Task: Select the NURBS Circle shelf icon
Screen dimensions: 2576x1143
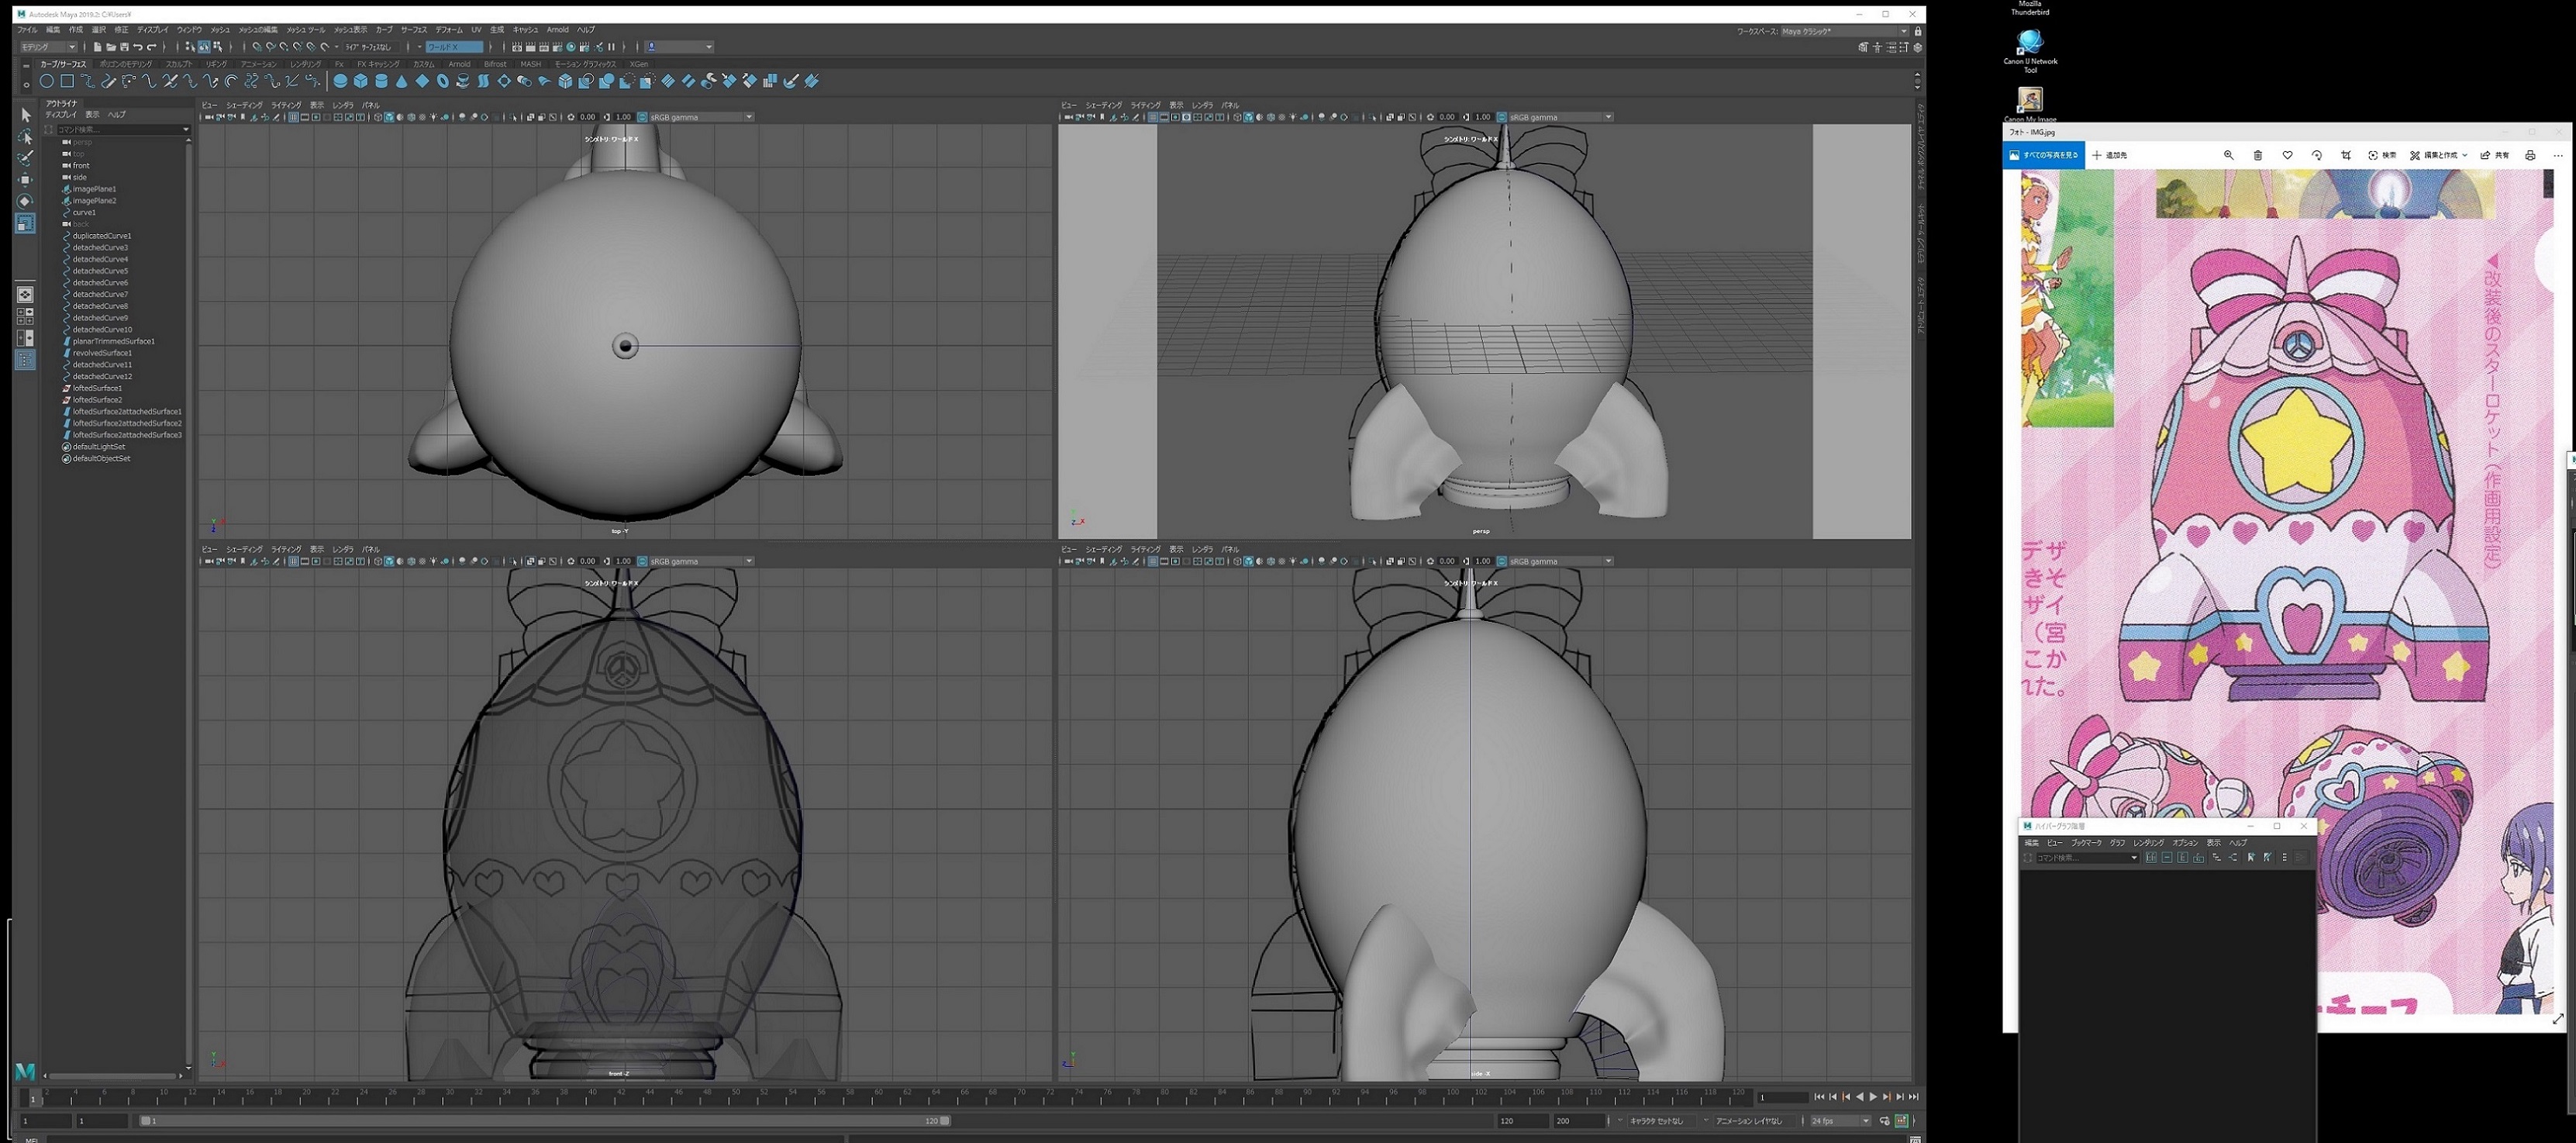Action: [x=46, y=81]
